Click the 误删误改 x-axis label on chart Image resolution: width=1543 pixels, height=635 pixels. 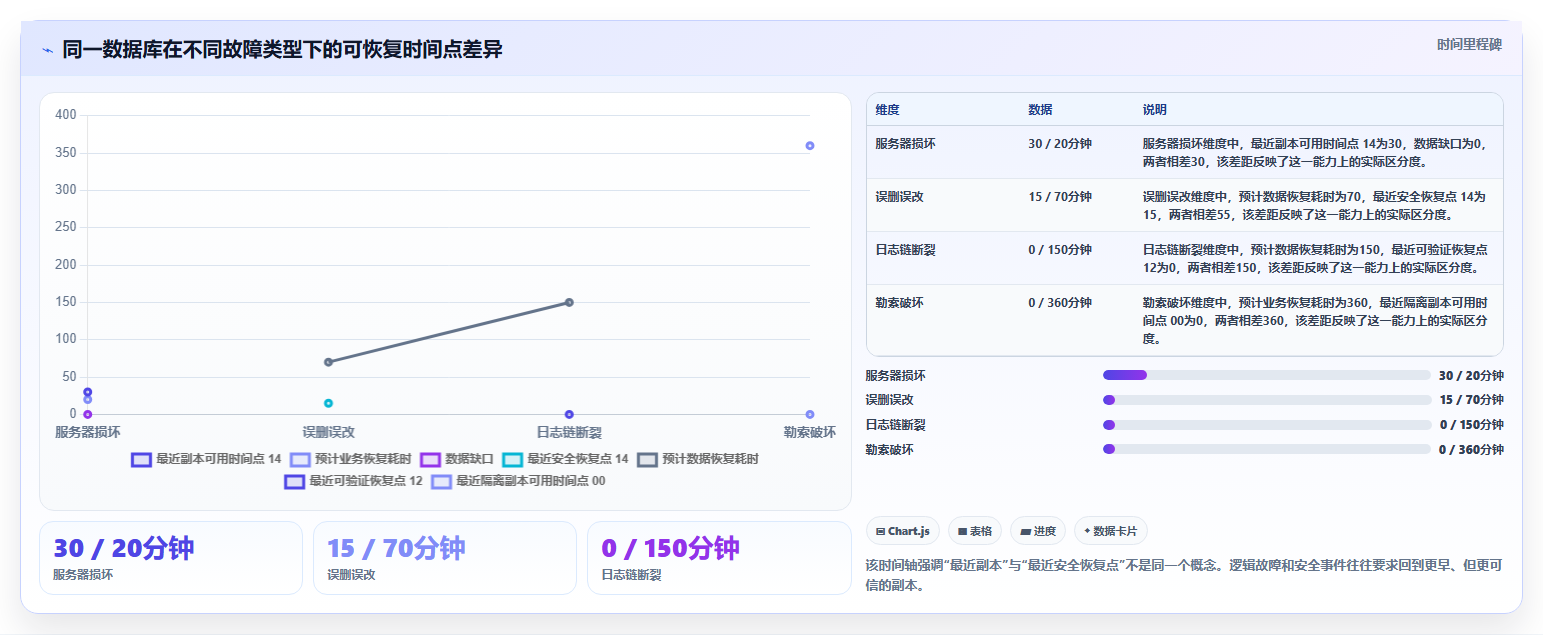click(328, 432)
